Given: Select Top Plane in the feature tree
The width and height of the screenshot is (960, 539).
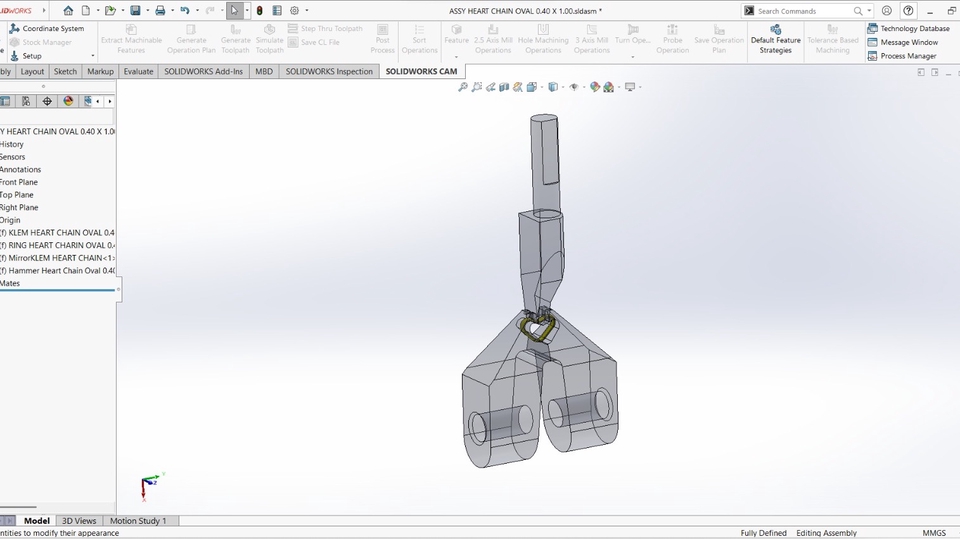Looking at the screenshot, I should point(17,195).
